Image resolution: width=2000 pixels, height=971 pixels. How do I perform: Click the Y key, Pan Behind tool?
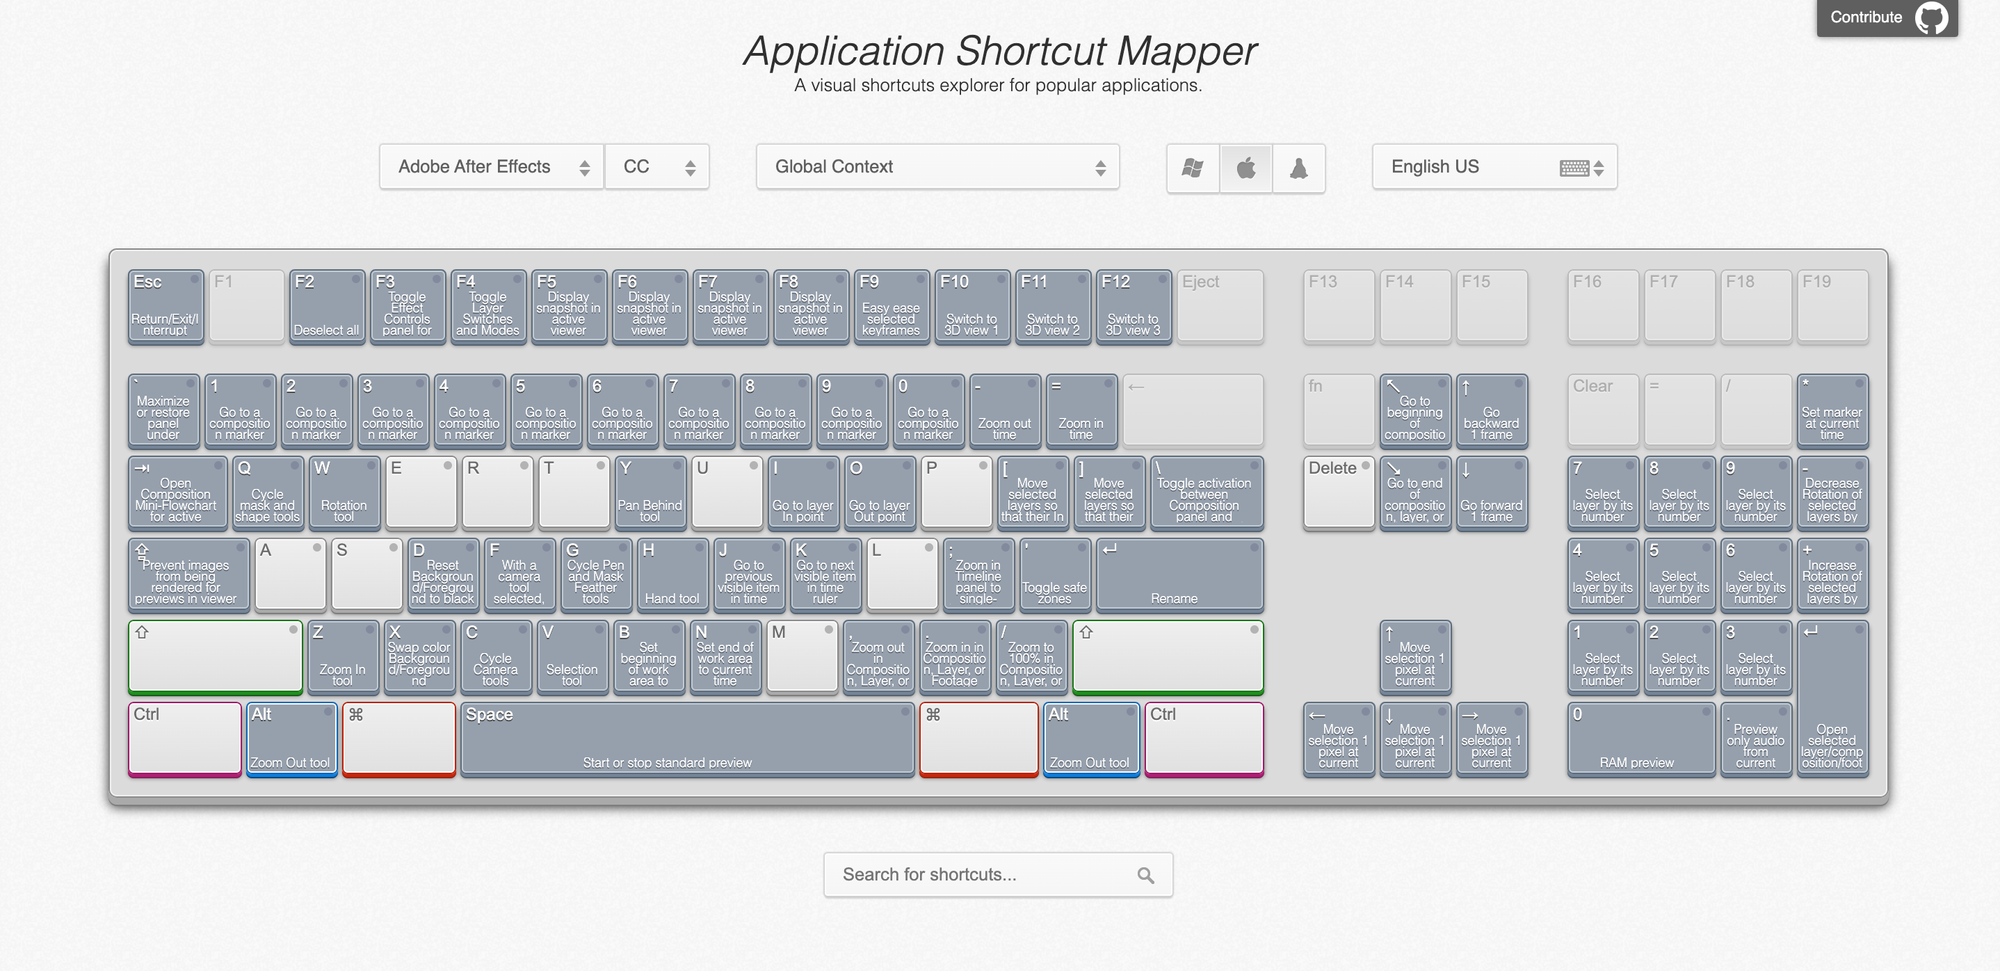point(650,493)
